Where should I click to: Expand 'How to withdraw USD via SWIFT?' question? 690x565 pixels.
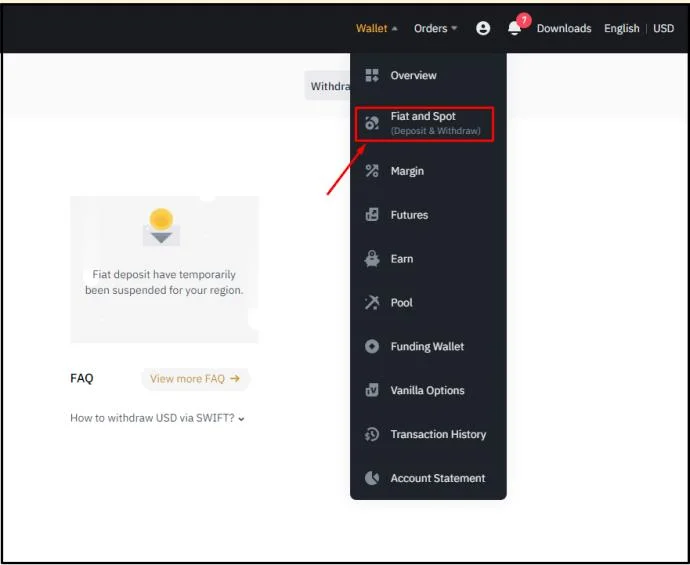click(157, 418)
